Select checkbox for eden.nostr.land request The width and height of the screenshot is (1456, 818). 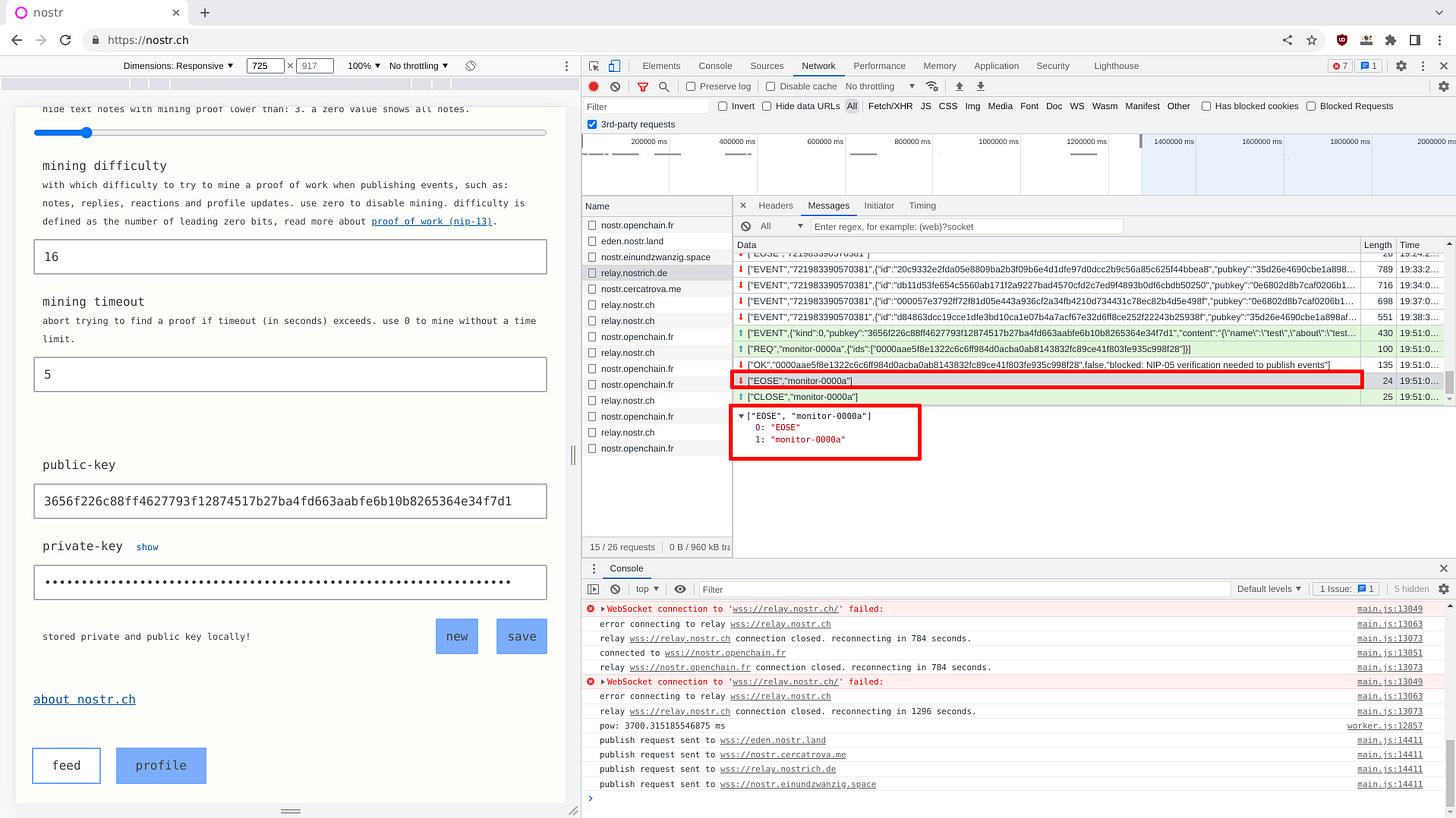click(x=592, y=241)
